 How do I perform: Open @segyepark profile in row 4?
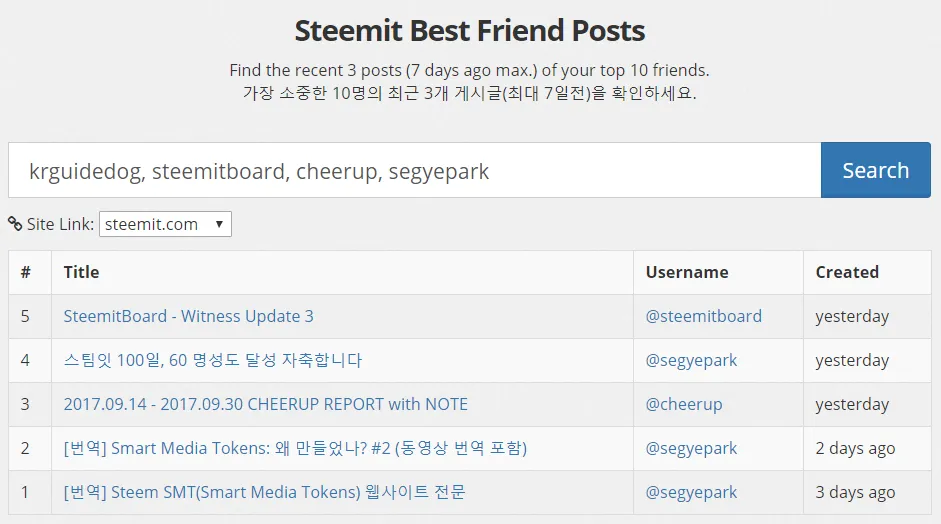coord(691,360)
